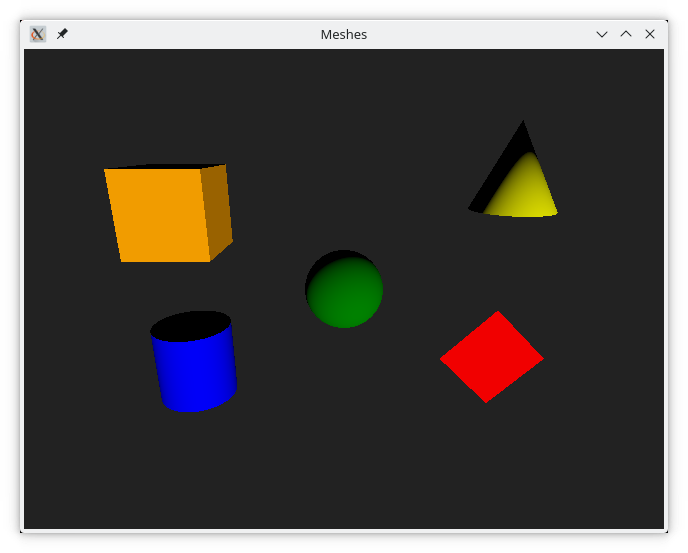This screenshot has width=688, height=553.
Task: Close the Meshes window
Action: coord(650,34)
